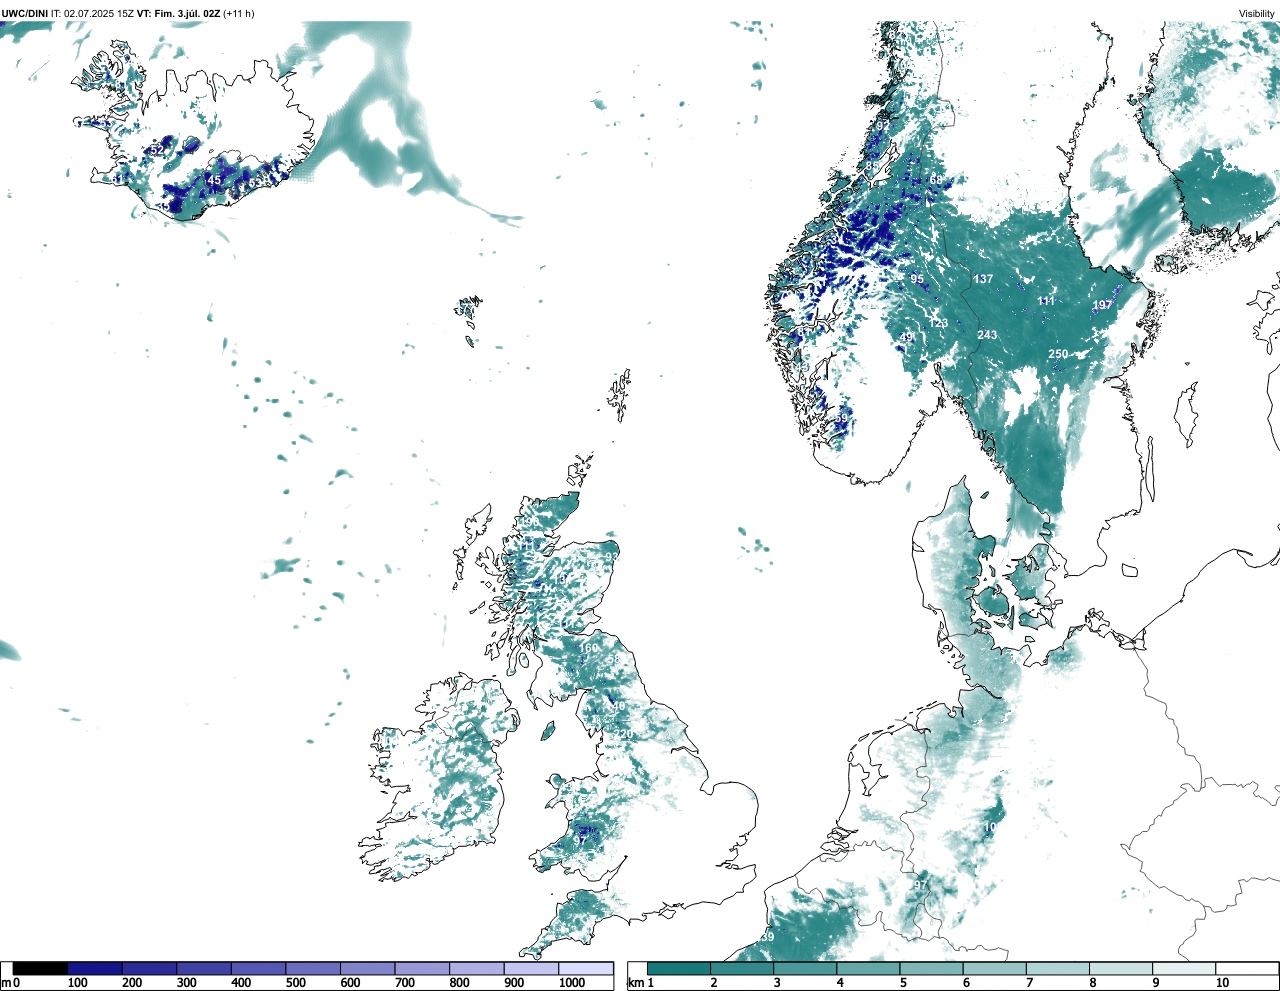Click the 700–800 m lavender swatch
This screenshot has height=991, width=1280.
tap(422, 968)
